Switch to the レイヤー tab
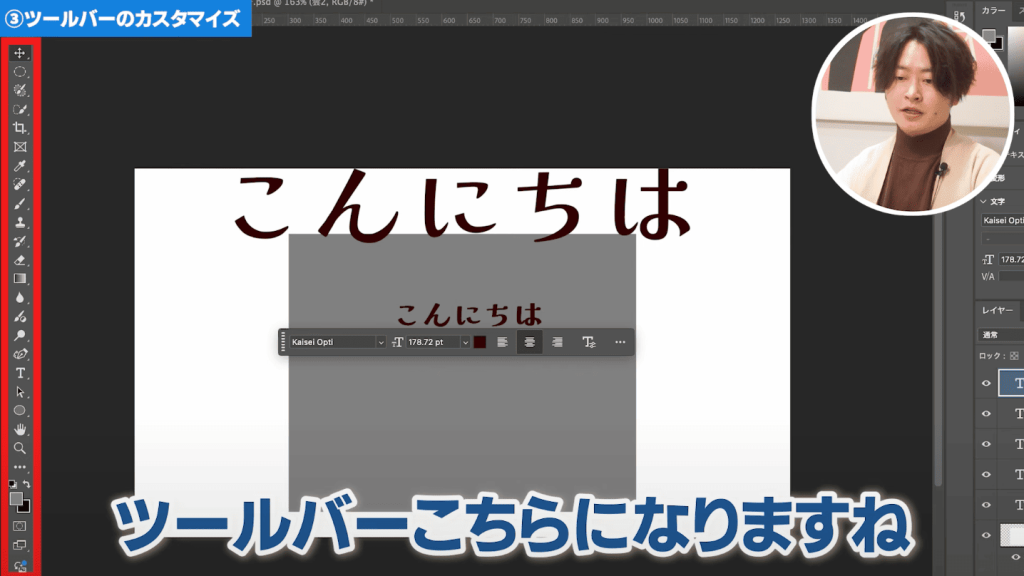1024x576 pixels. [997, 311]
